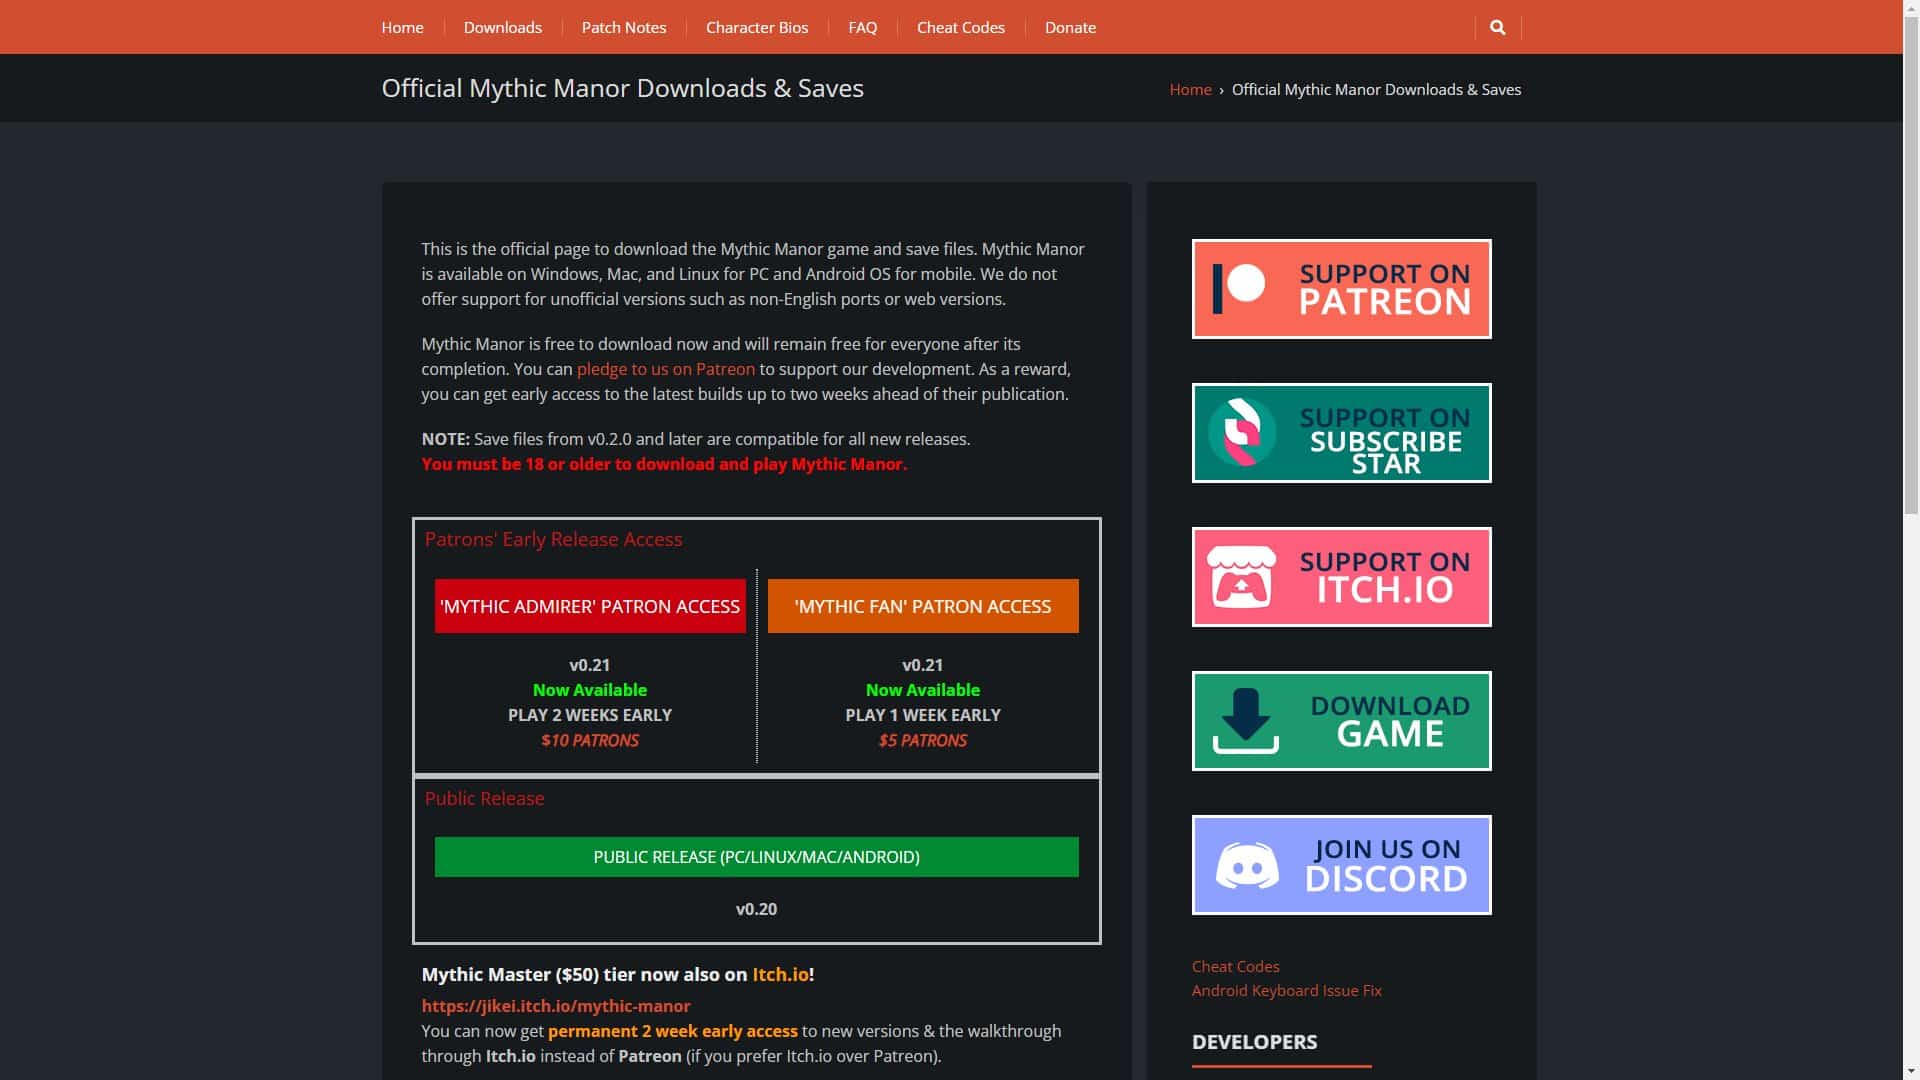The height and width of the screenshot is (1080, 1920).
Task: Click 'Mythic Admirer' Patron Access button
Action: click(590, 606)
